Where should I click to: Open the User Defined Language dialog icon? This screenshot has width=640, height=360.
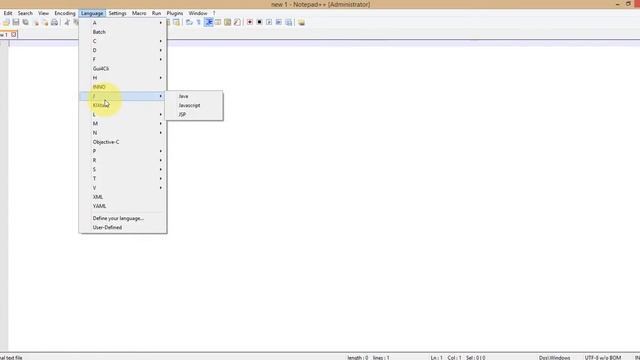point(218,22)
